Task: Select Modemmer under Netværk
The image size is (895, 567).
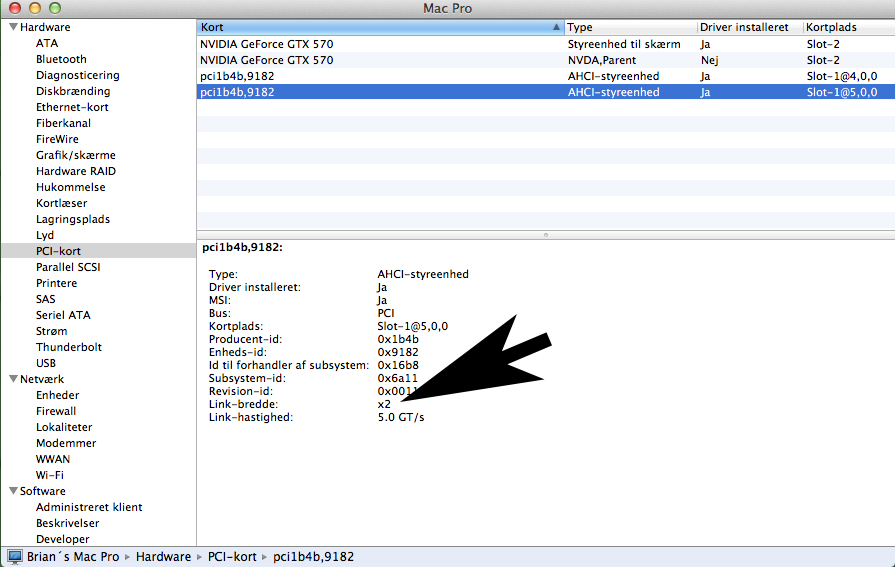Action: pos(66,443)
